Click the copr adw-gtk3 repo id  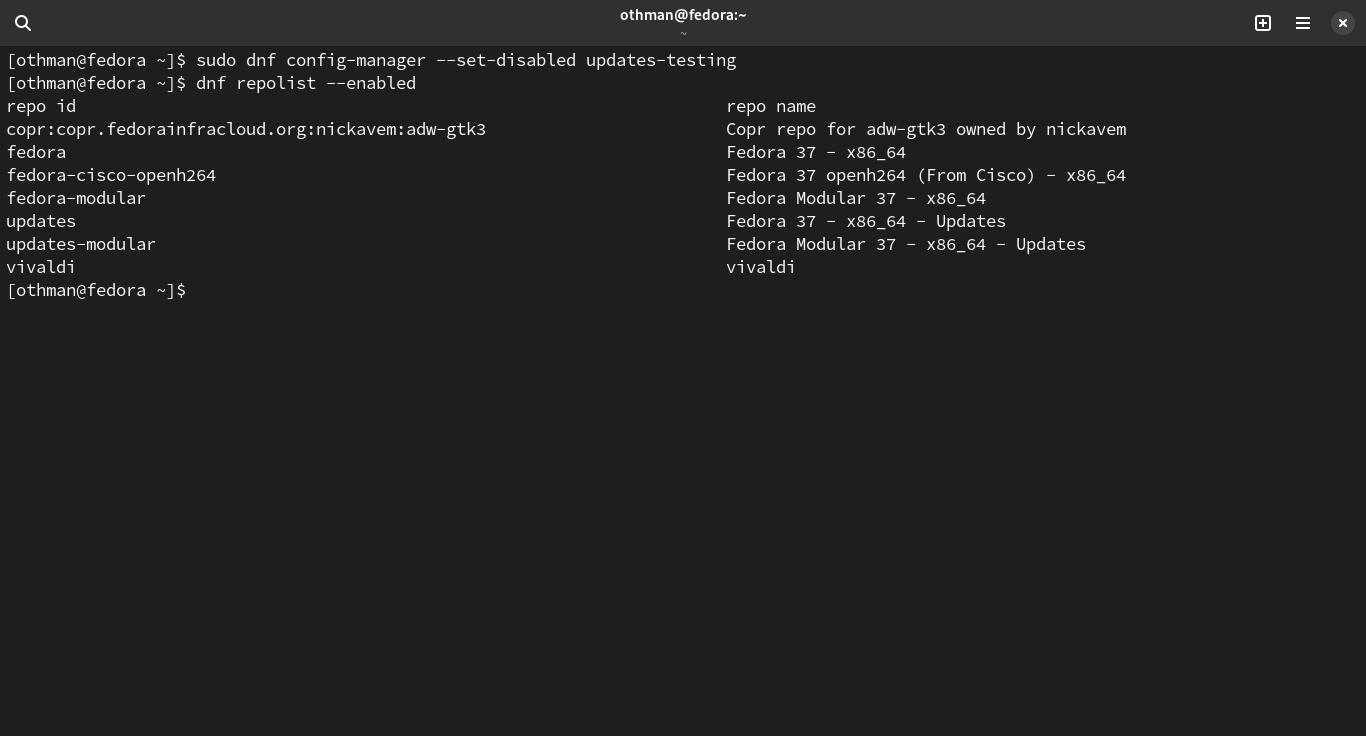246,129
